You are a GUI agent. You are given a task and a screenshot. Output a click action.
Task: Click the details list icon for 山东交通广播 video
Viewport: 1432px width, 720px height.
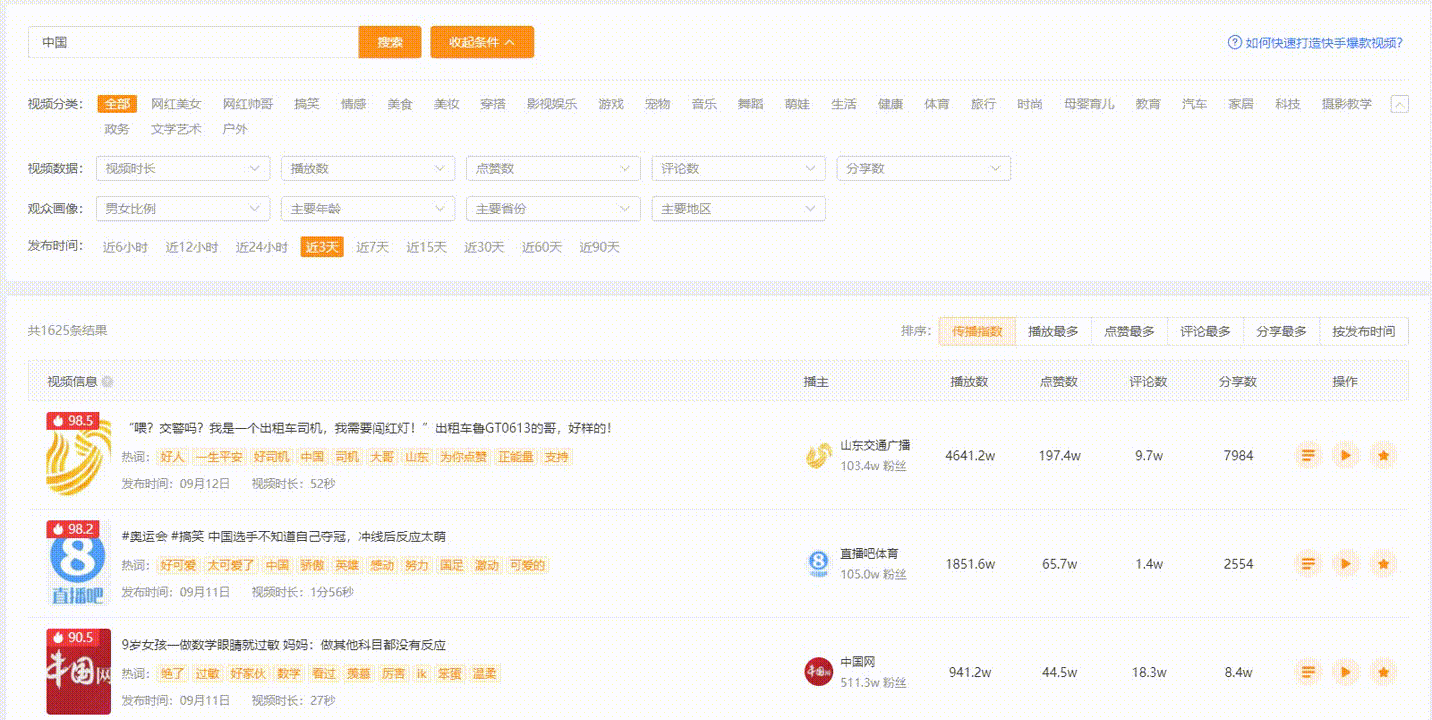point(1307,456)
